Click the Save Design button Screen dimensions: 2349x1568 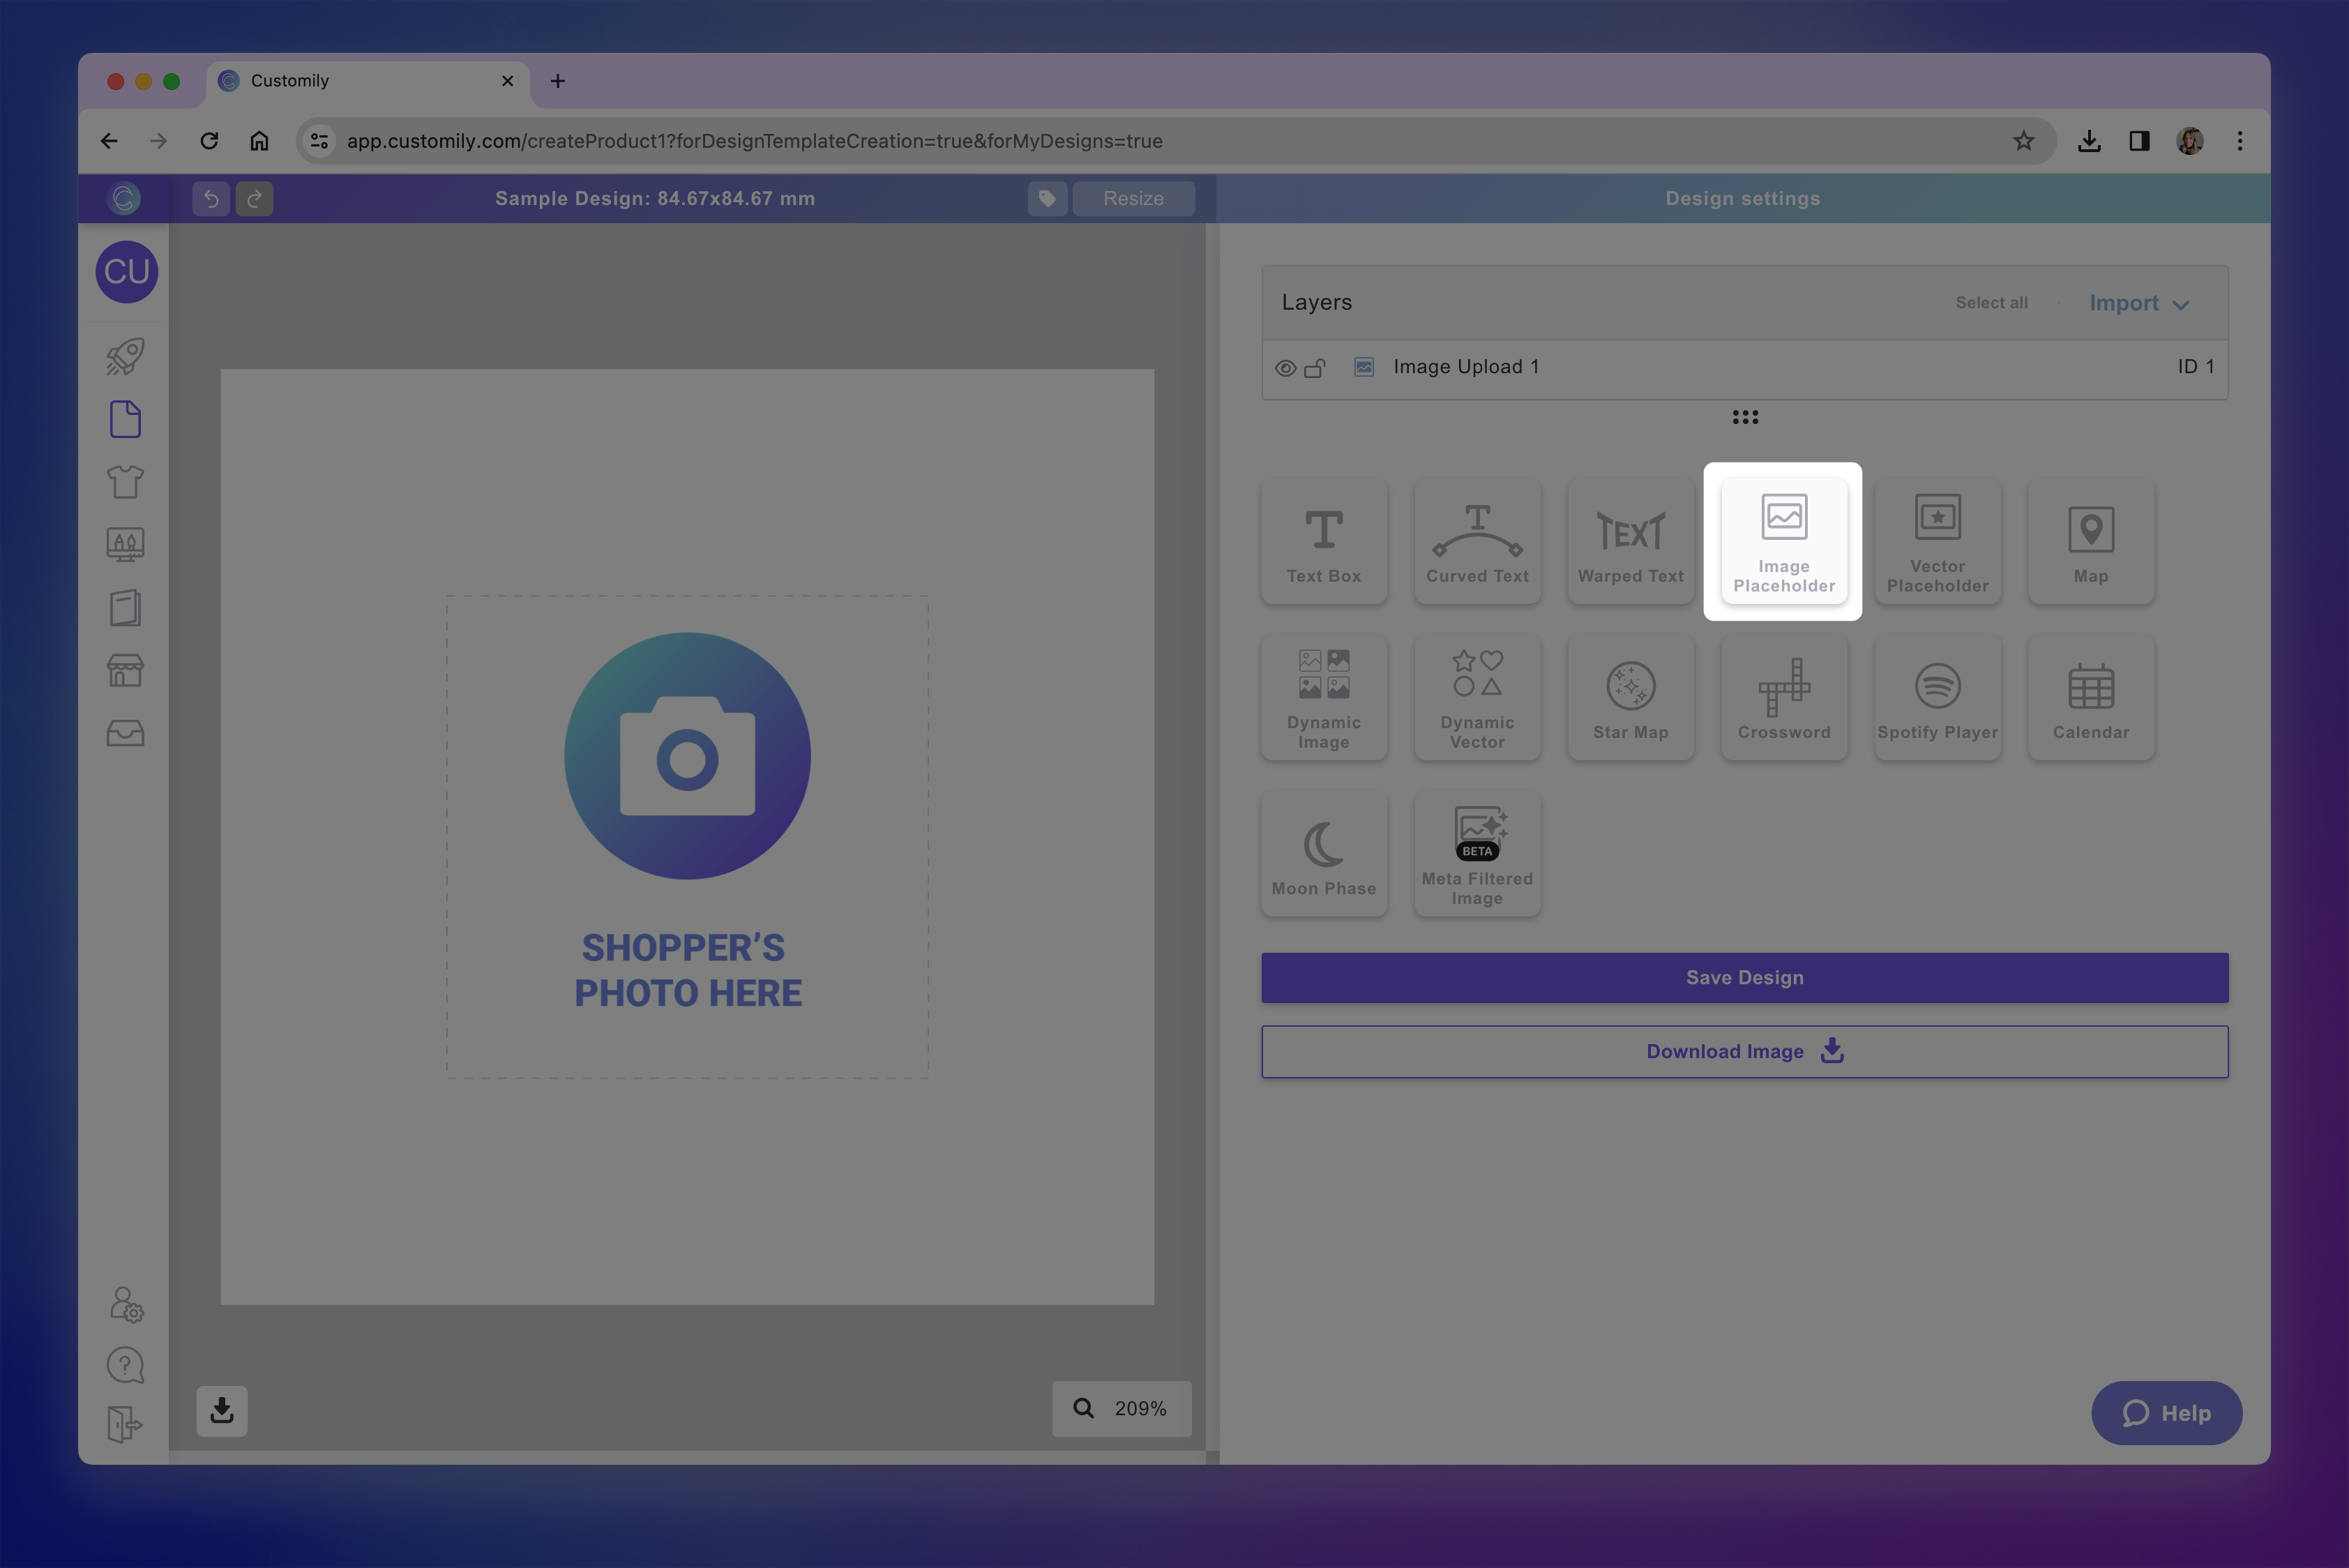[x=1744, y=977]
